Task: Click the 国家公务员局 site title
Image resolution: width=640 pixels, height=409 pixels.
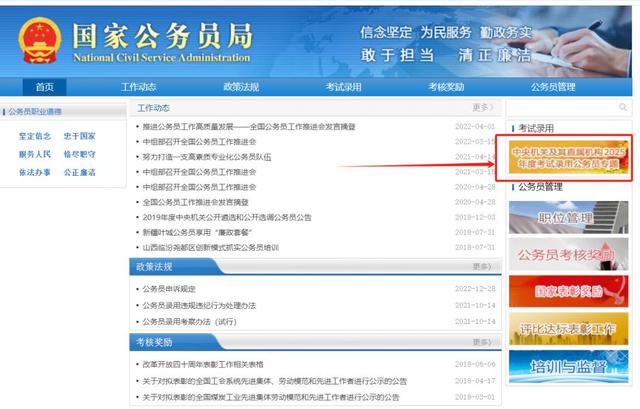Action: coord(162,36)
